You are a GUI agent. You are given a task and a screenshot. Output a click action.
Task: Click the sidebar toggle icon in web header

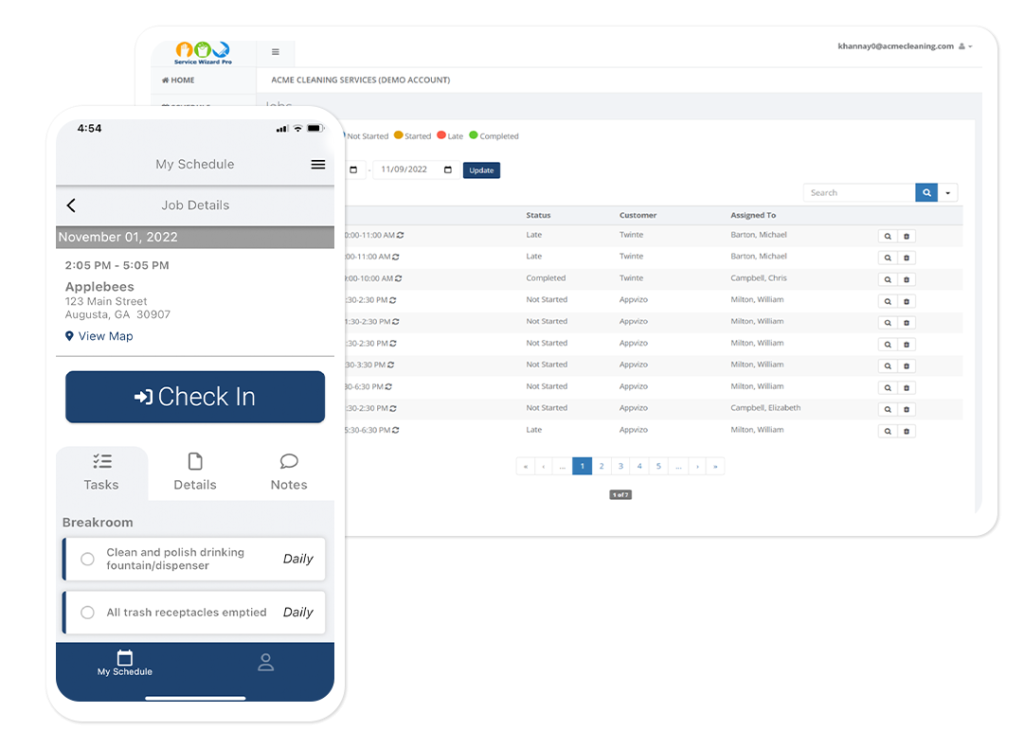pyautogui.click(x=276, y=52)
